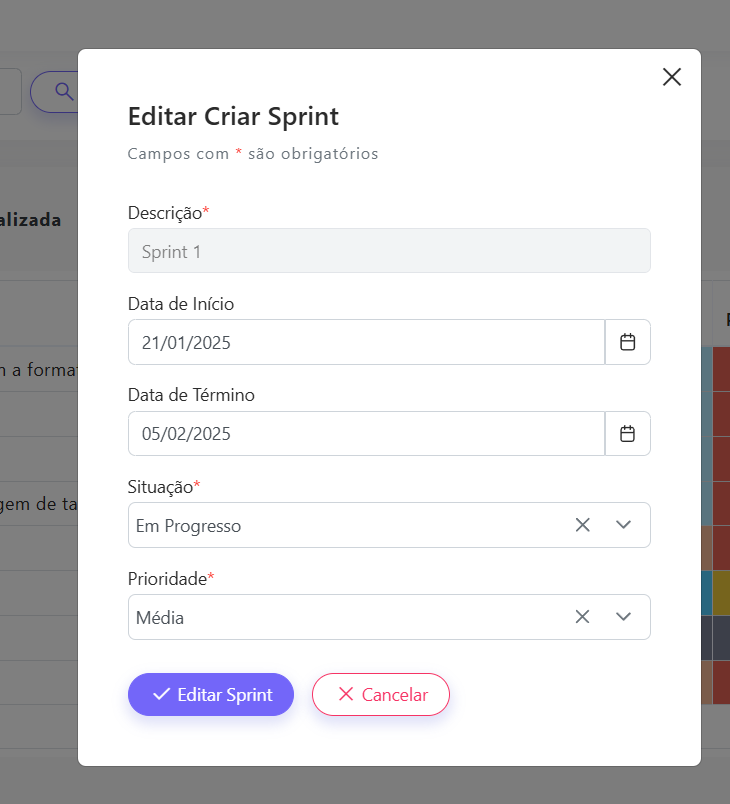Image resolution: width=730 pixels, height=804 pixels.
Task: Click the magnifier search icon behind the dialog
Action: pos(64,92)
